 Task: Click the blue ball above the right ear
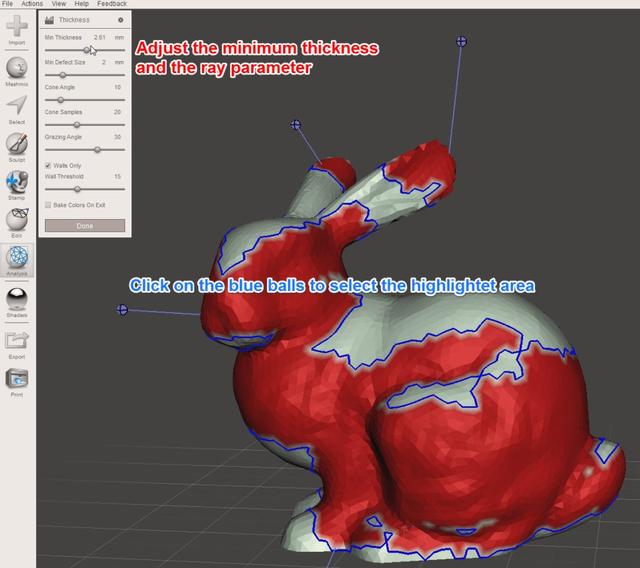tap(461, 41)
